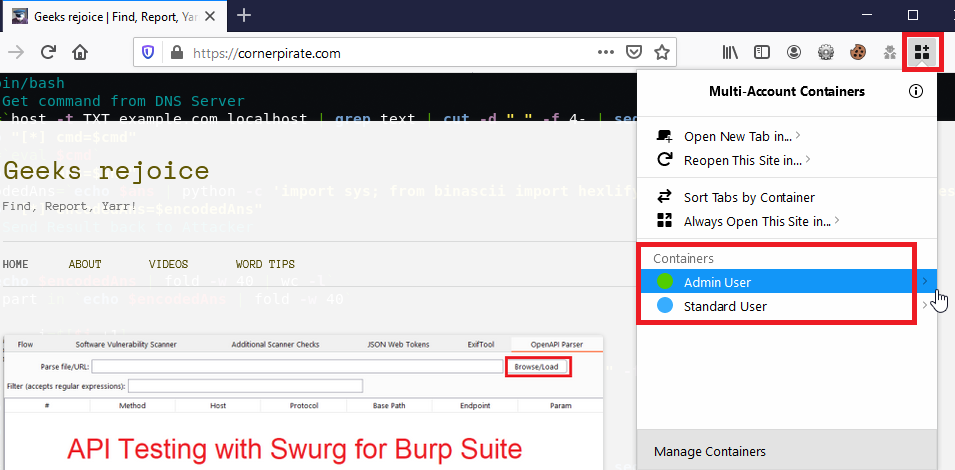Open the containers info icon
This screenshot has height=470, width=955.
click(x=916, y=92)
